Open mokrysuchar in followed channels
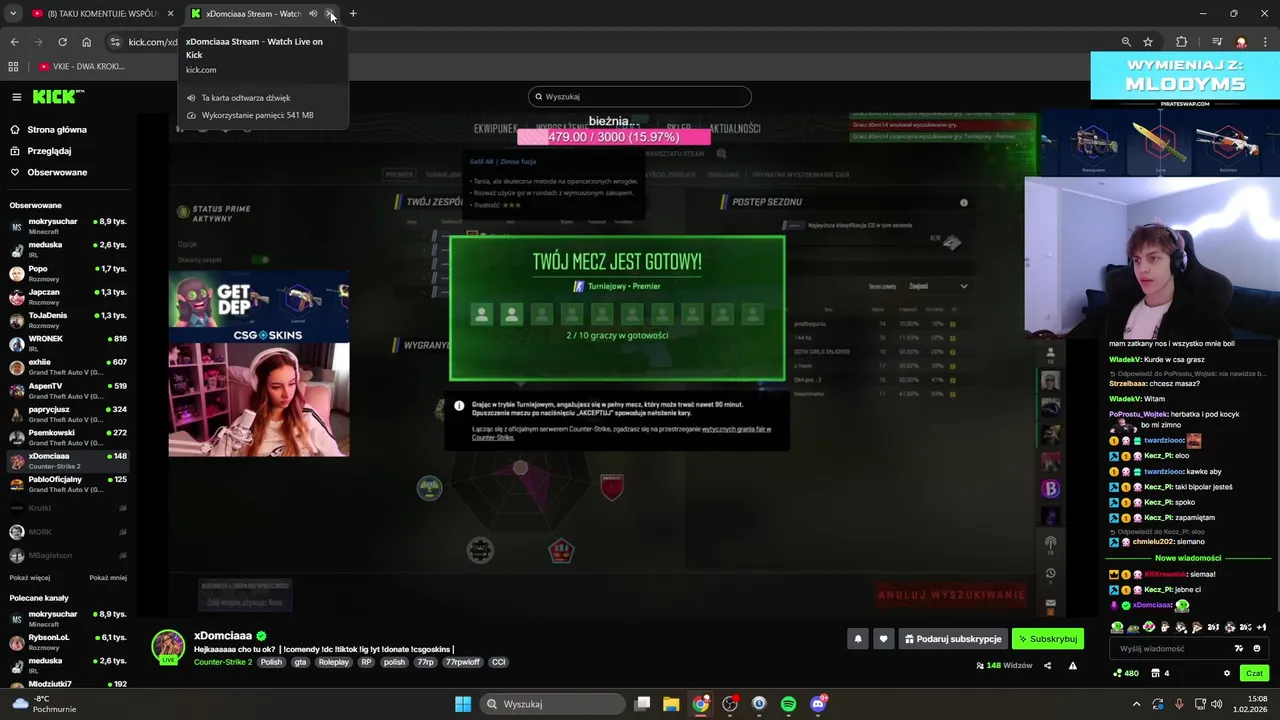 [67, 226]
